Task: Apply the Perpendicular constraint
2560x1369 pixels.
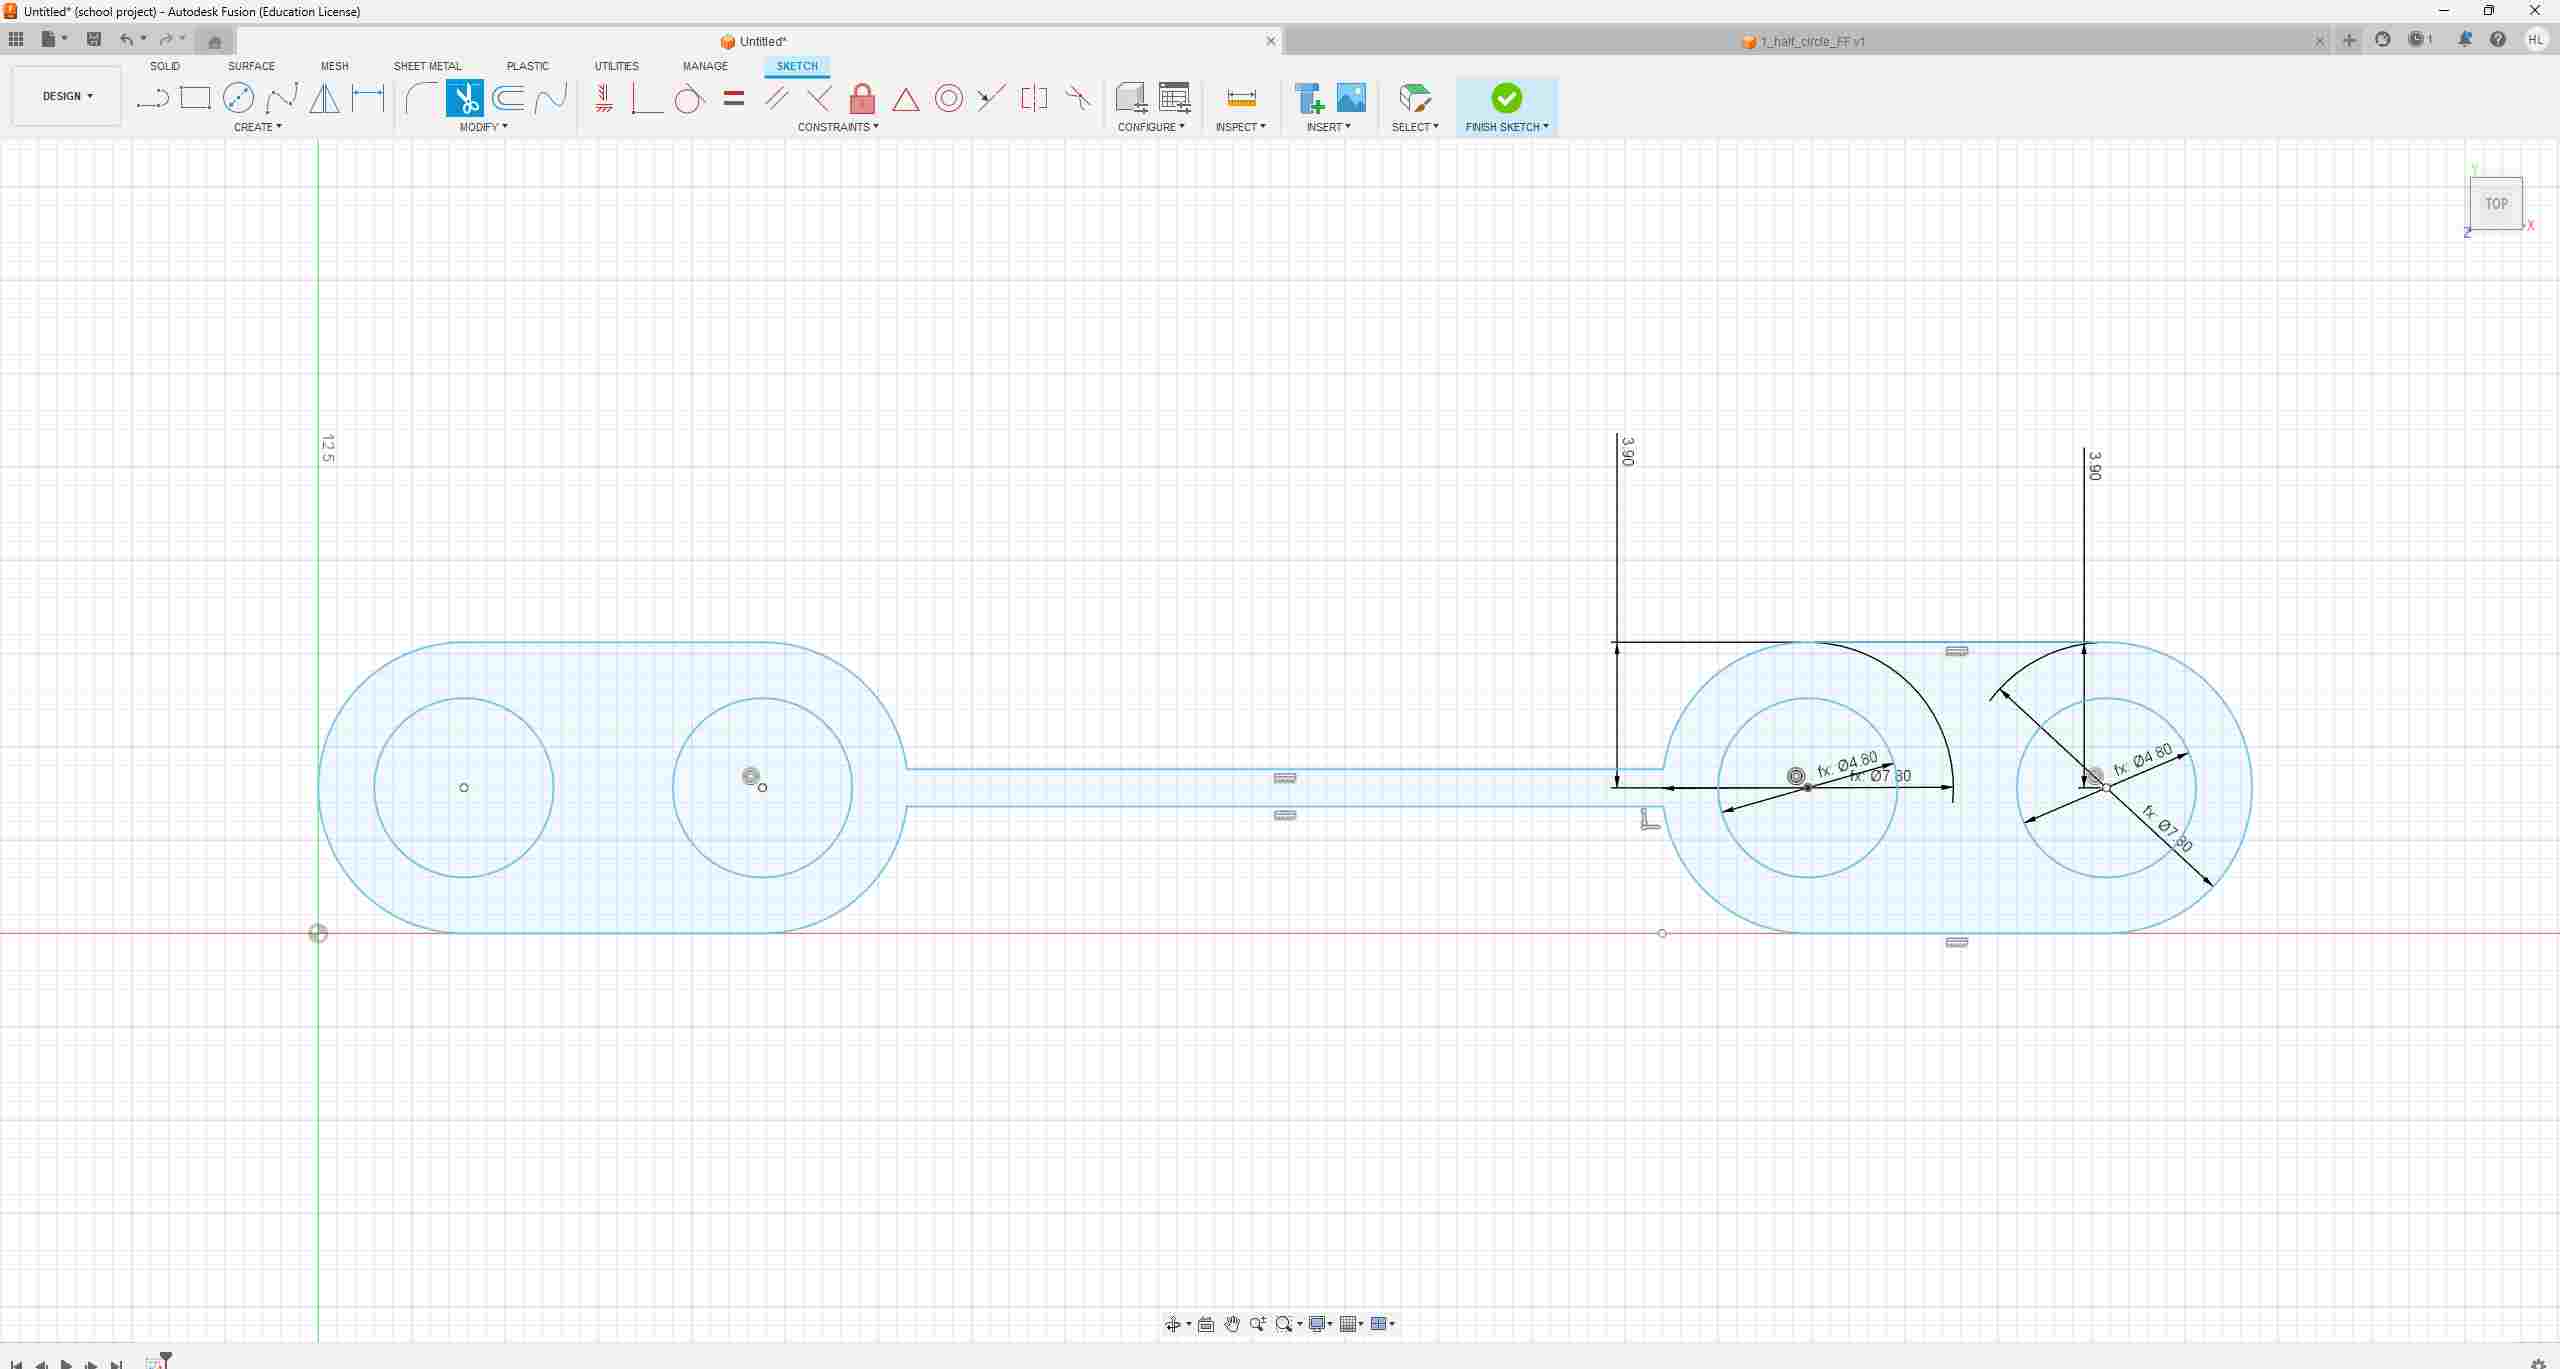Action: pyautogui.click(x=819, y=98)
